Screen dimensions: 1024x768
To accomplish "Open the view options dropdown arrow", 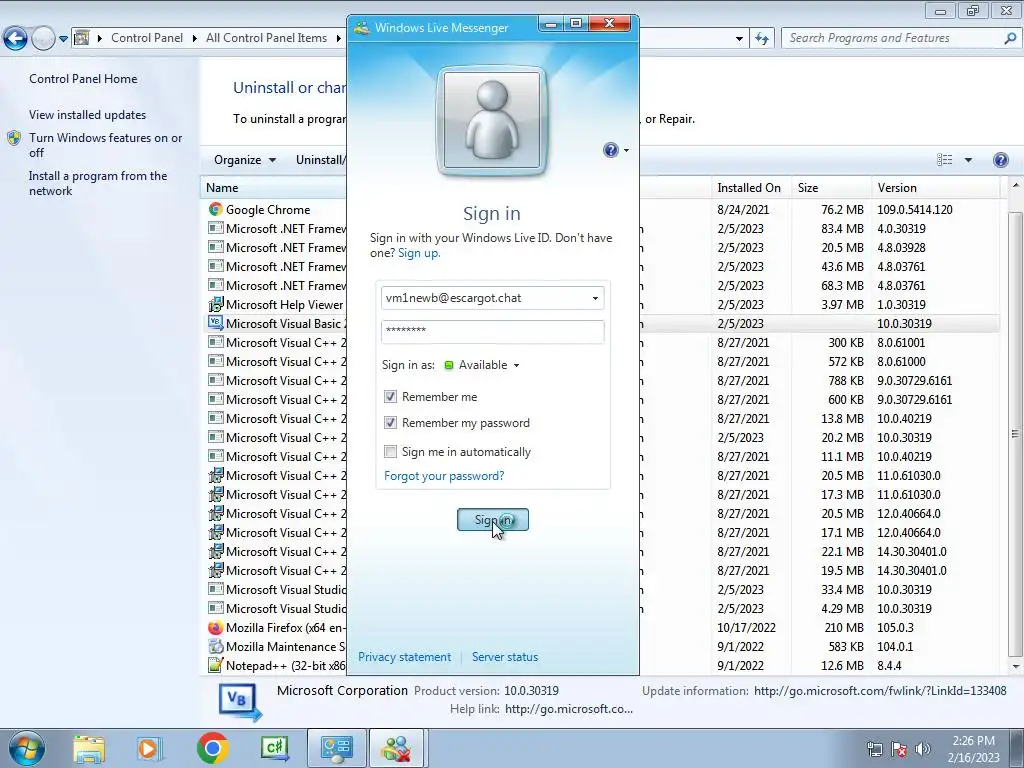I will 968,160.
